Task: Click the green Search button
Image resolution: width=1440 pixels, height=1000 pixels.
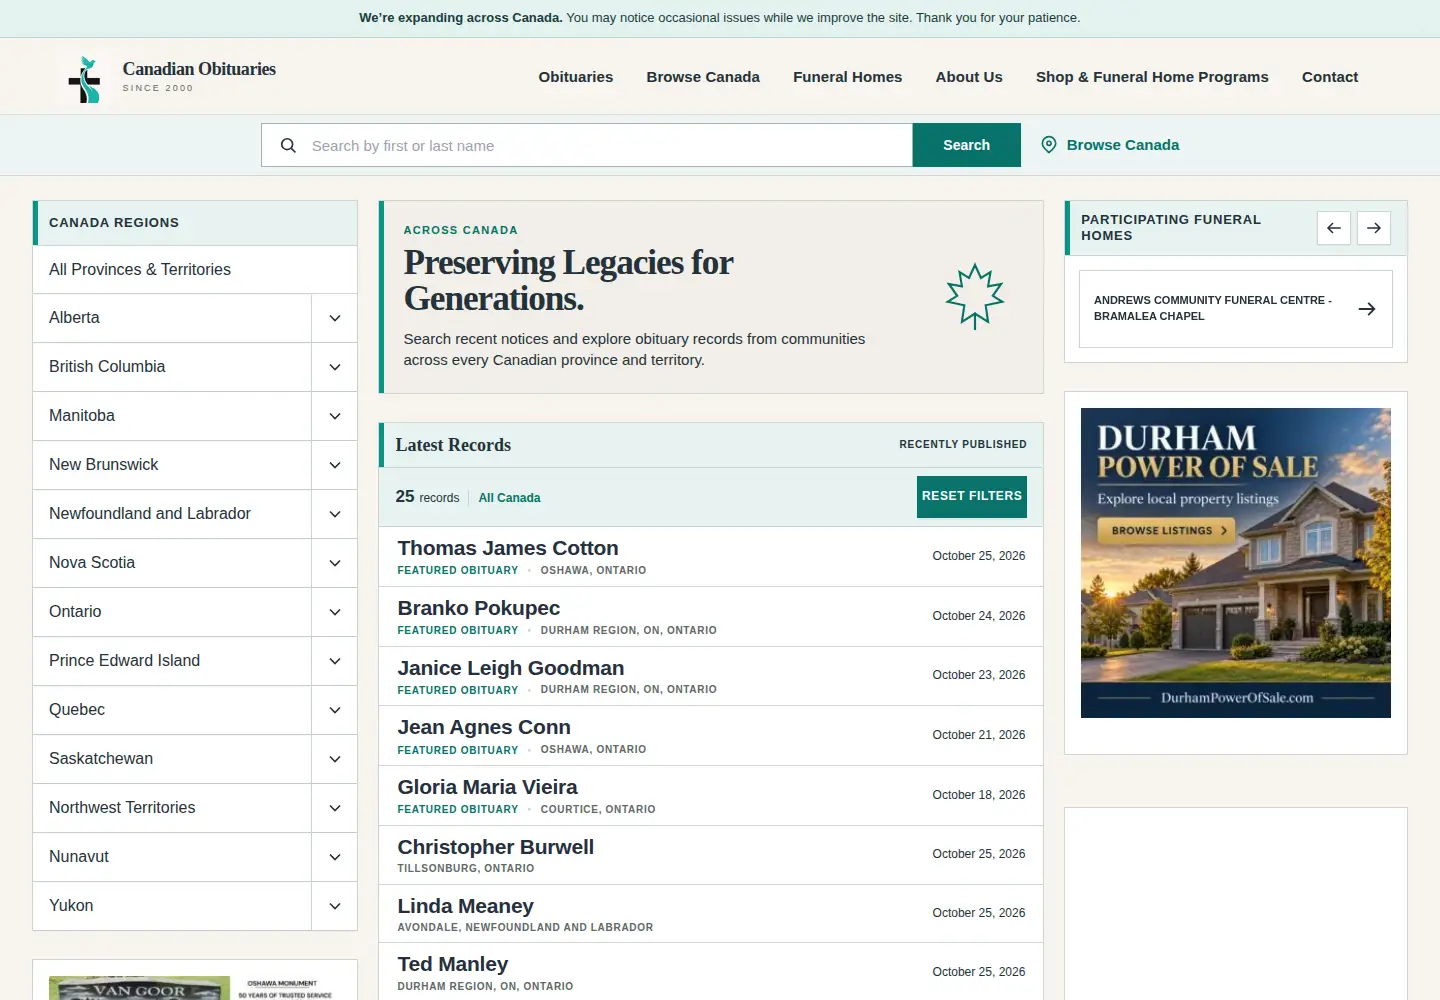Action: click(x=967, y=145)
